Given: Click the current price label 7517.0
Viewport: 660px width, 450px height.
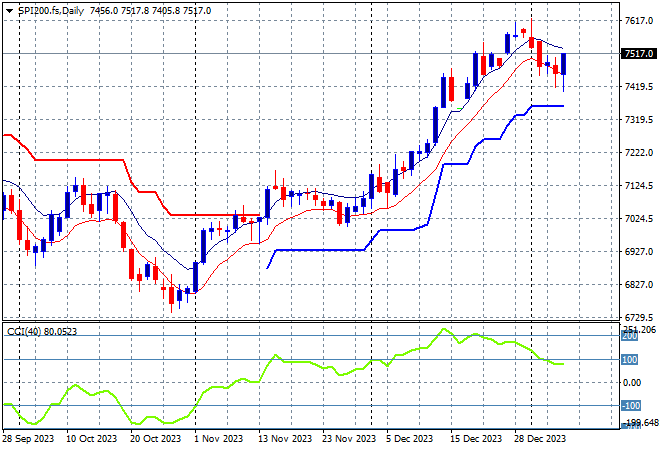Looking at the screenshot, I should coord(637,54).
